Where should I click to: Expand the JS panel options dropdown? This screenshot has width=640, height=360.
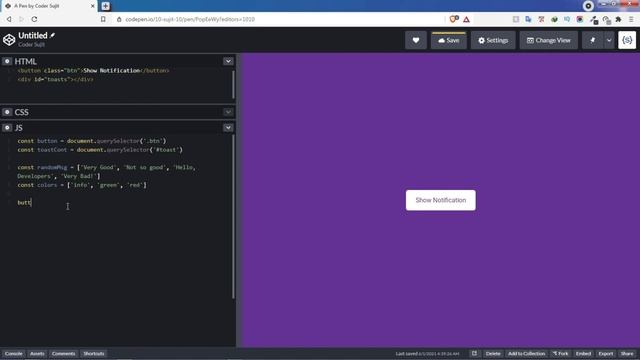(228, 128)
